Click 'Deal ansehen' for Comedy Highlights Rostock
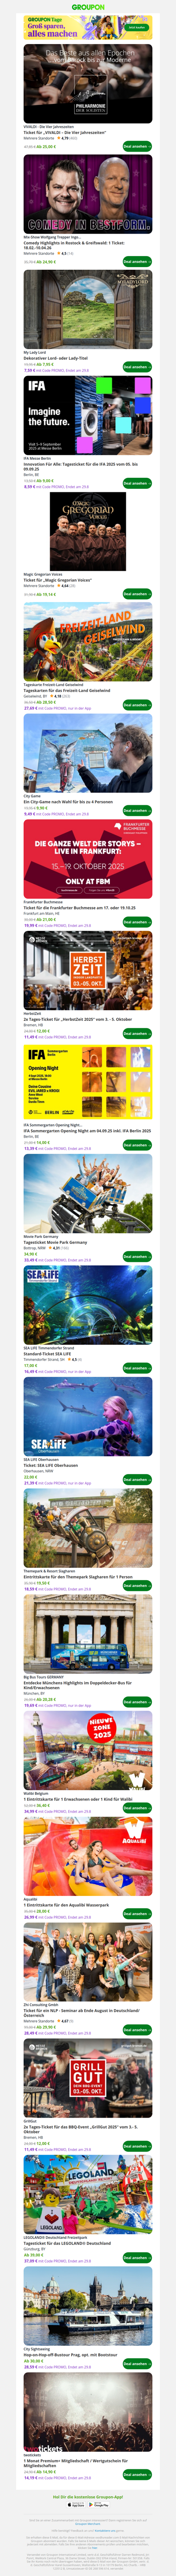 tap(137, 262)
